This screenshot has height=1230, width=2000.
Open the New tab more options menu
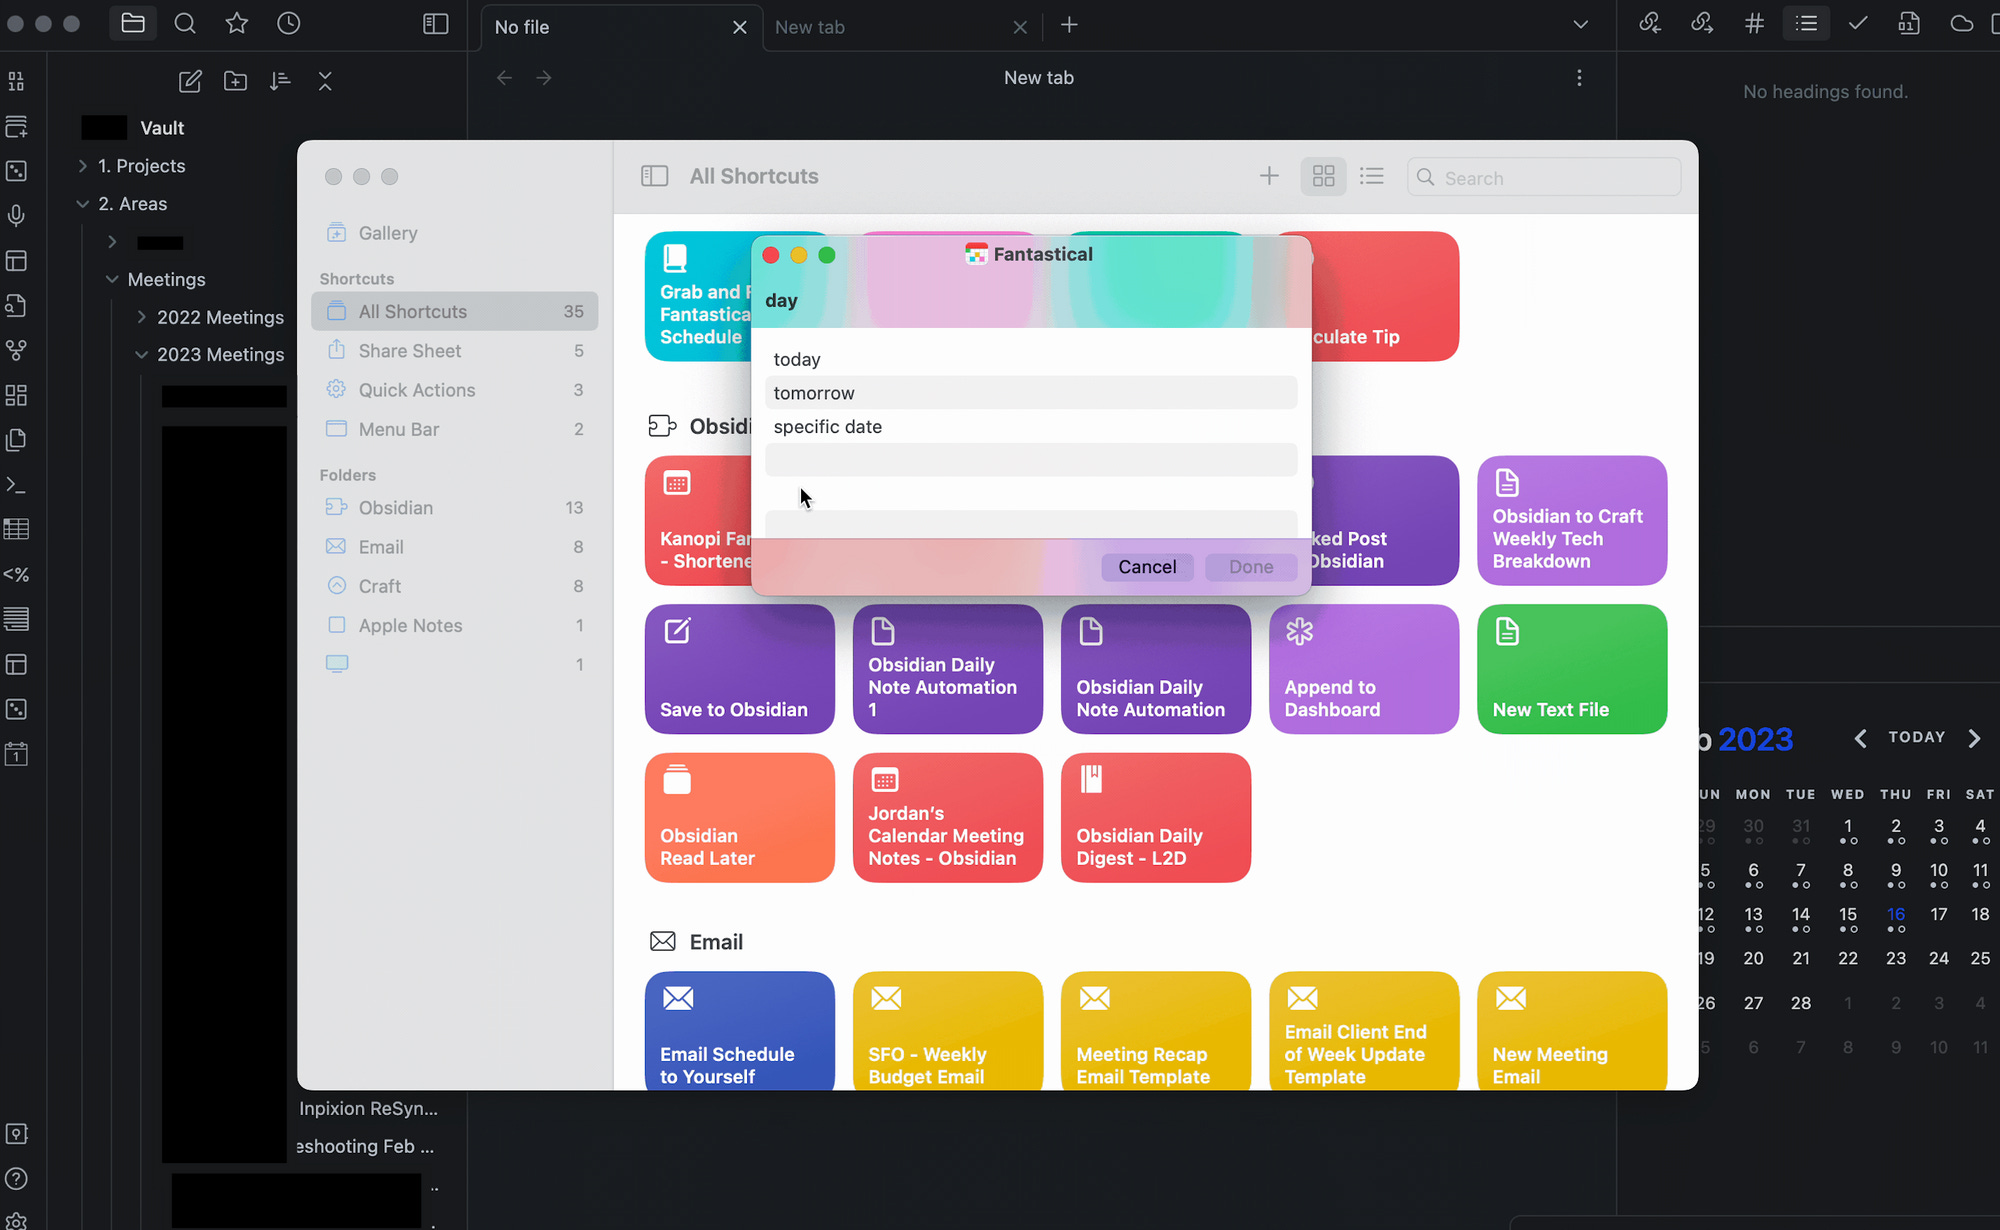tap(1579, 78)
